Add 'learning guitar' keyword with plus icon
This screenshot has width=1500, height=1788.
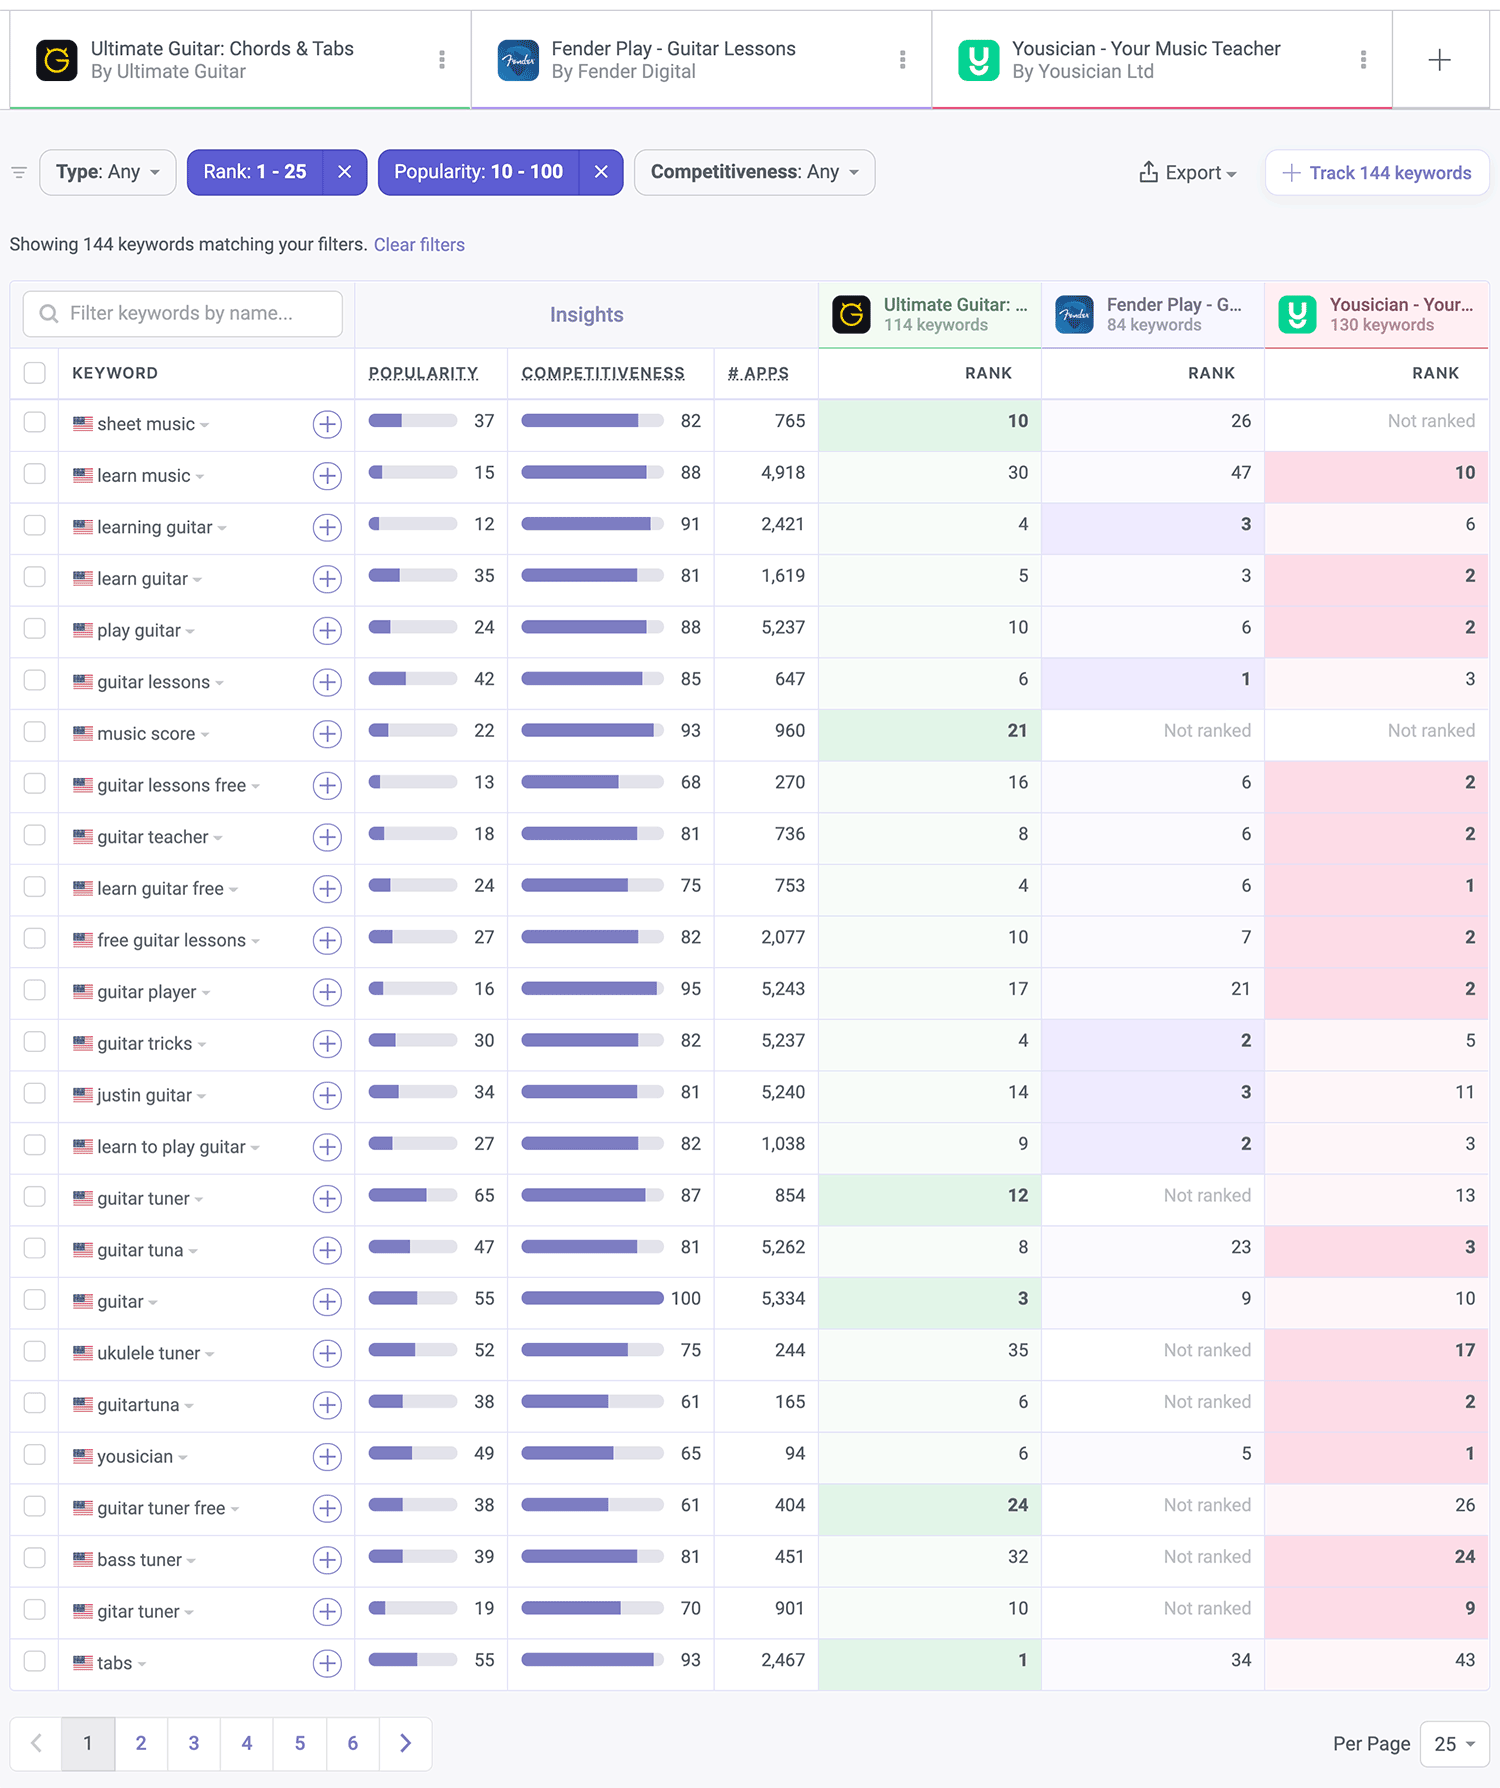click(x=327, y=527)
